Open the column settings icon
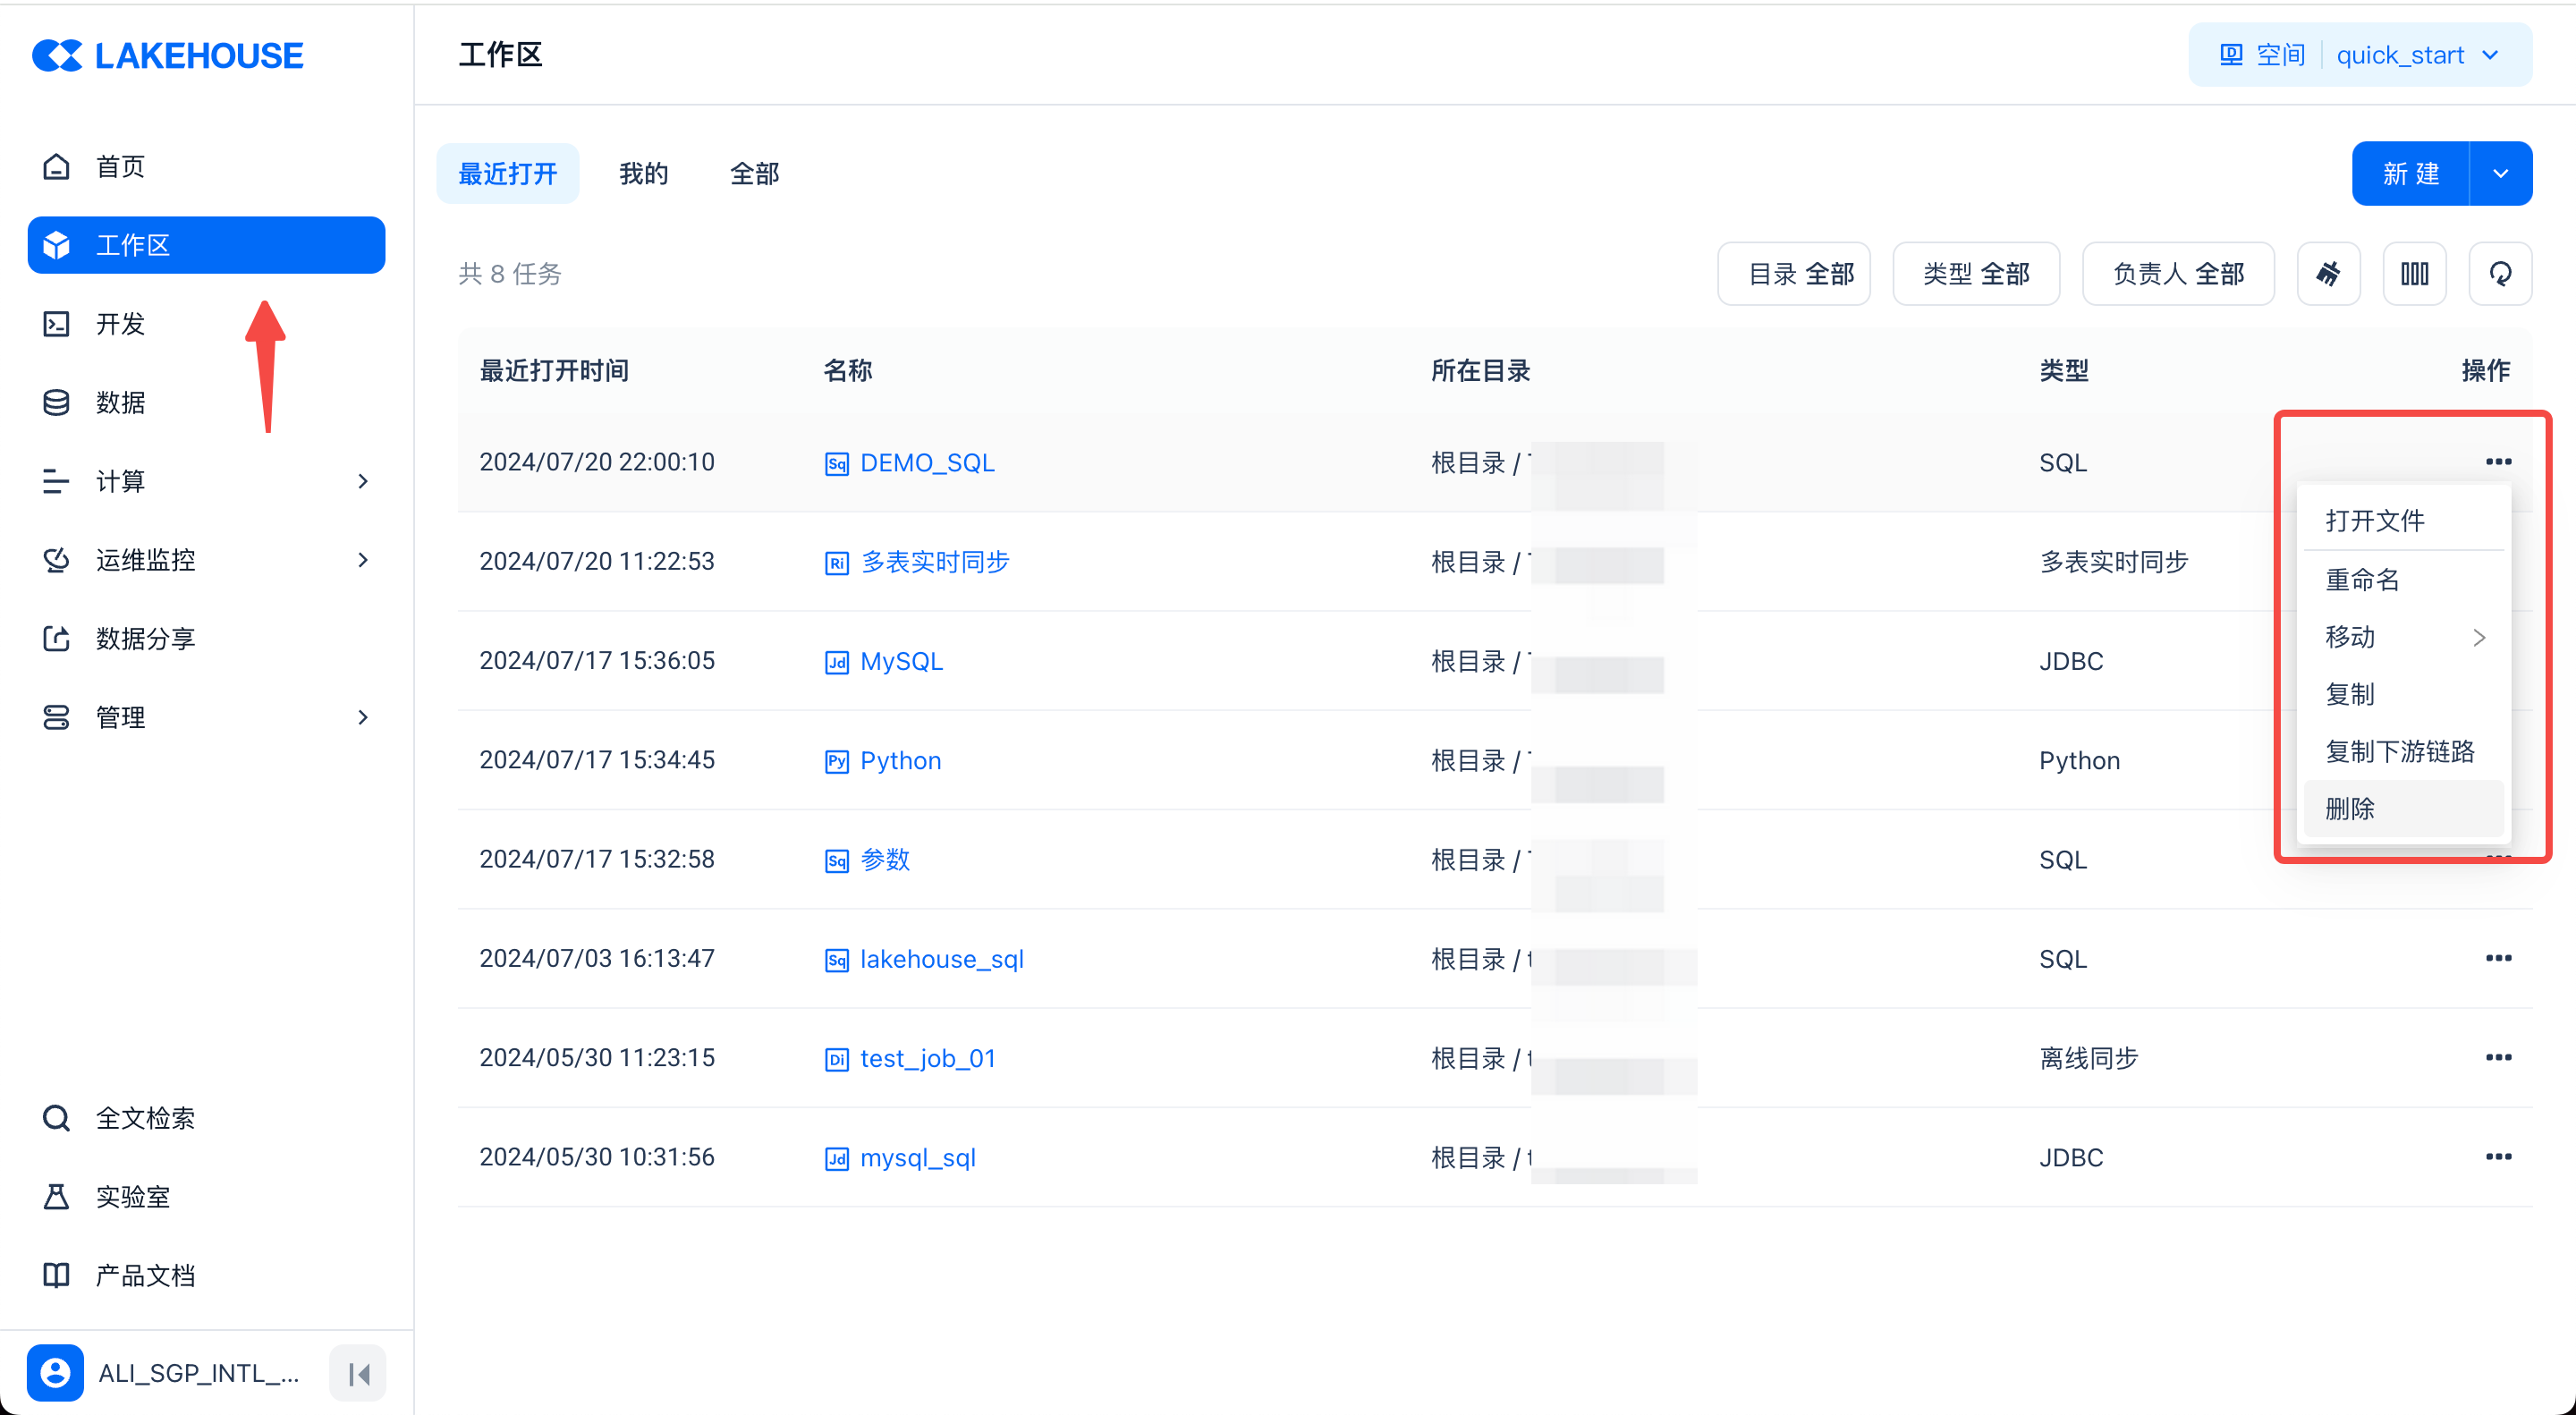2576x1415 pixels. [2414, 273]
